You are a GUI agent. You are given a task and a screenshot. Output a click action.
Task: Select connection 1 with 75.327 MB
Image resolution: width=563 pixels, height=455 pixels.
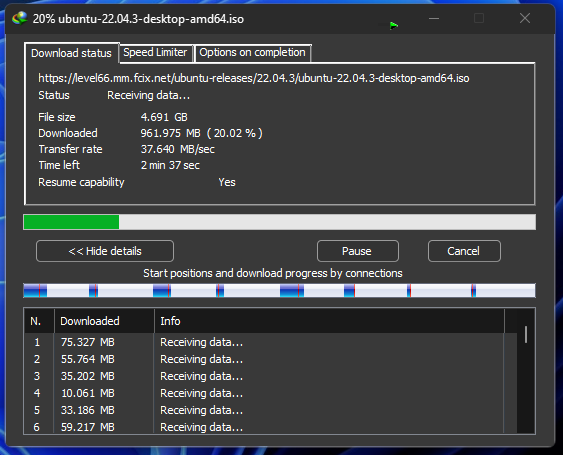coord(264,342)
